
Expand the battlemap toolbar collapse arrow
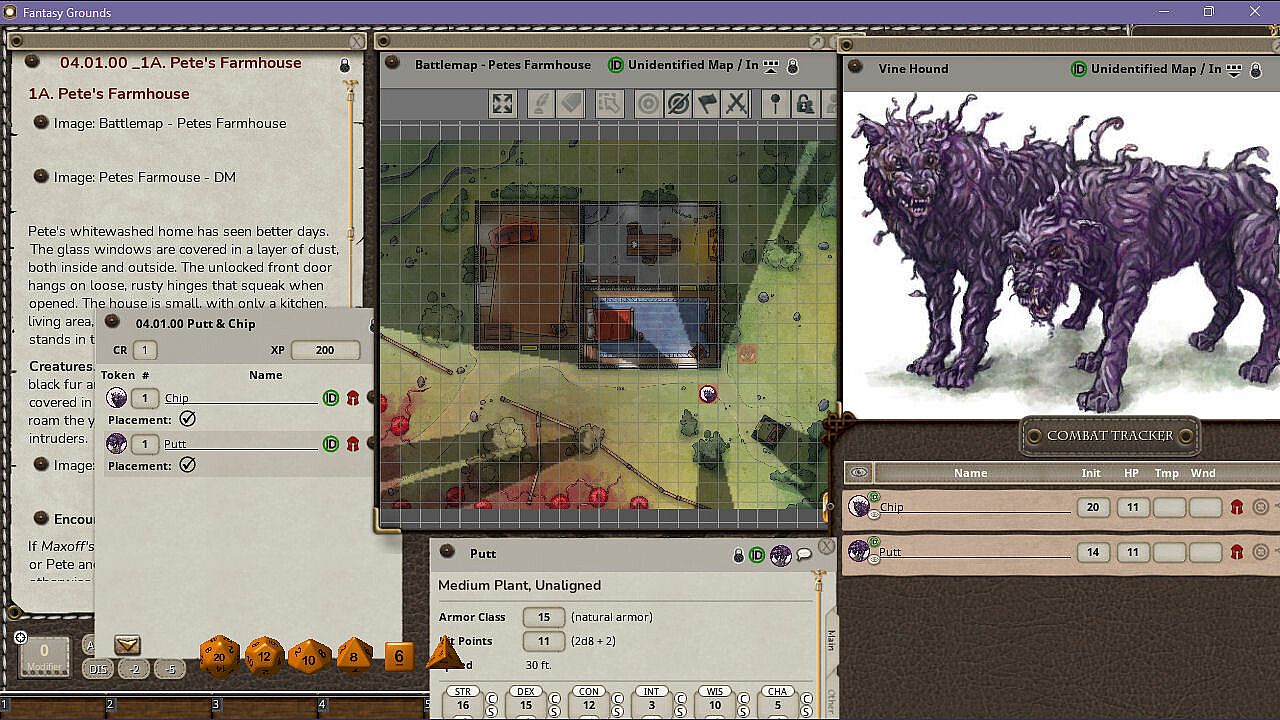(771, 66)
